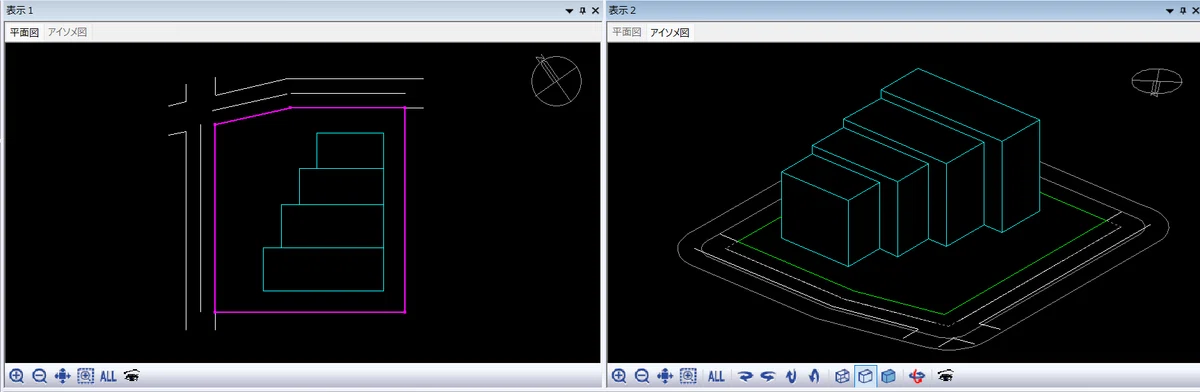Click the compass in the isometric view
The height and width of the screenshot is (392, 1200).
coord(1156,81)
